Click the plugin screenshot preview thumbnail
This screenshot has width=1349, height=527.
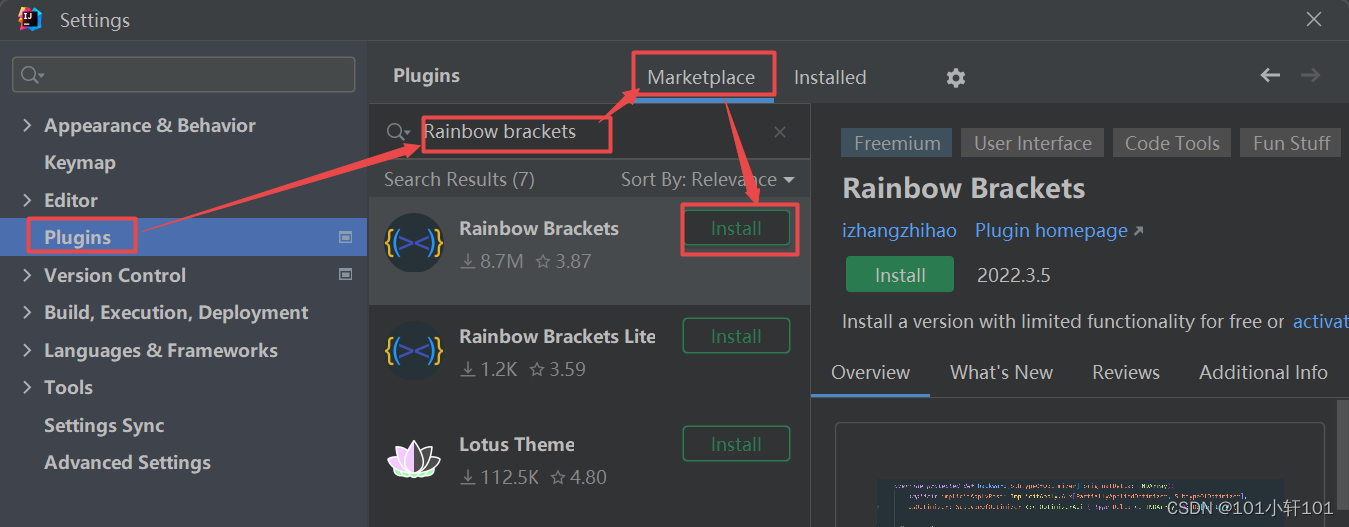1079,475
